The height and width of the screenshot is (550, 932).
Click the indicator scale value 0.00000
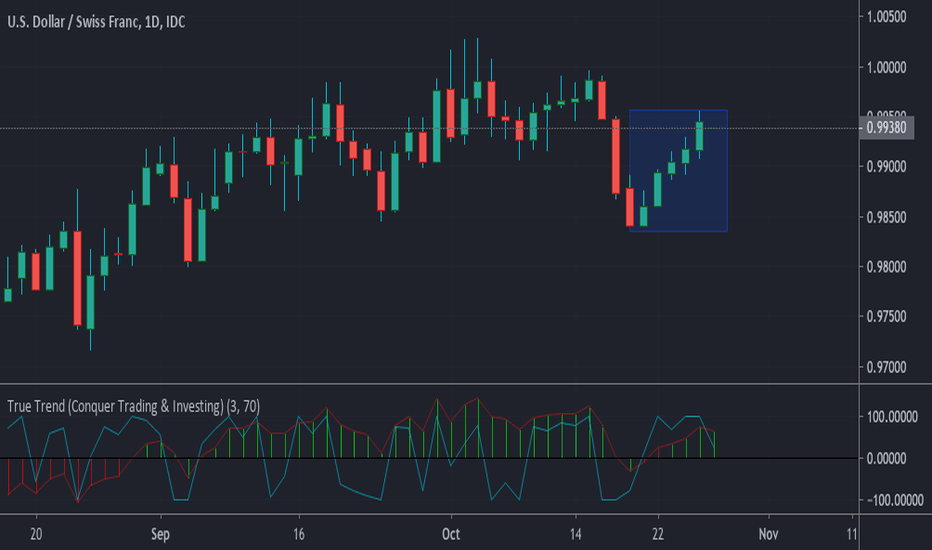tap(886, 458)
